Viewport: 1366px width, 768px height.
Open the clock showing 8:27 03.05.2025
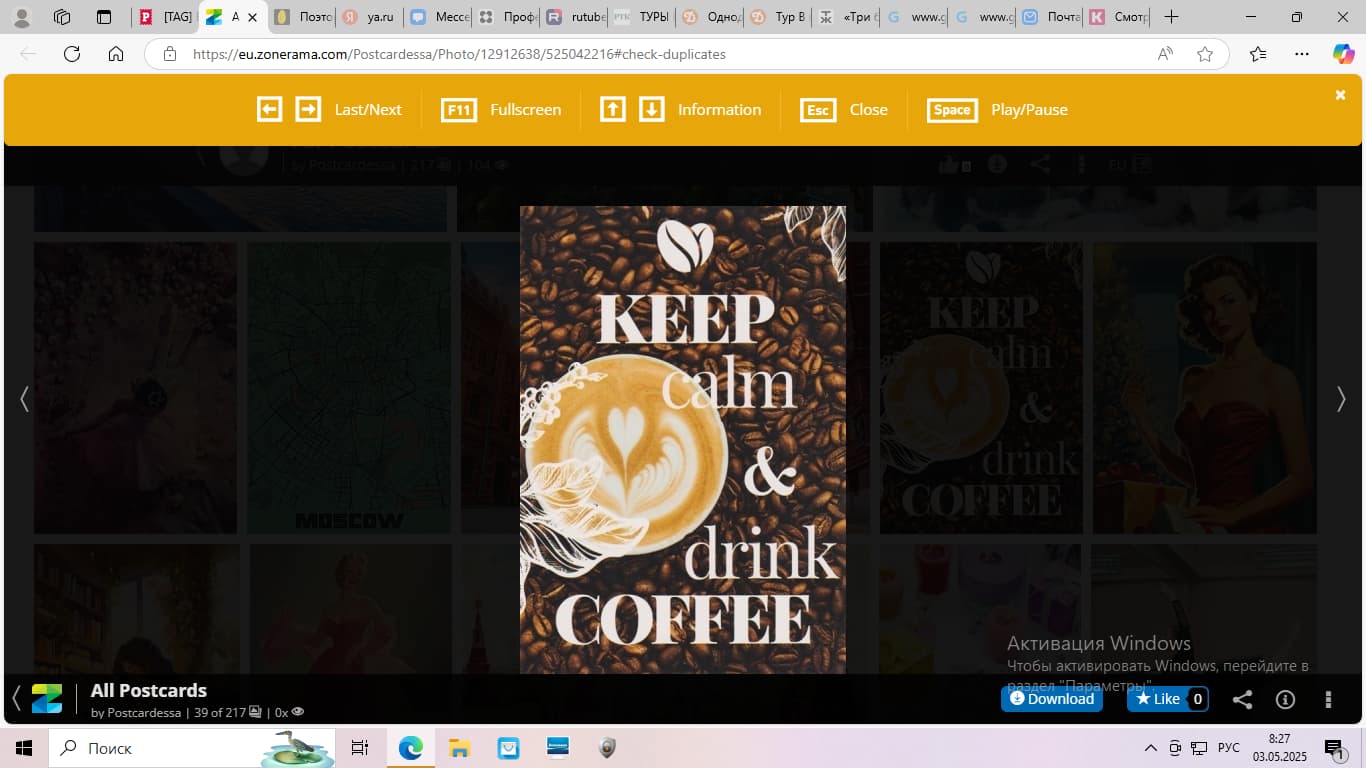pyautogui.click(x=1278, y=748)
